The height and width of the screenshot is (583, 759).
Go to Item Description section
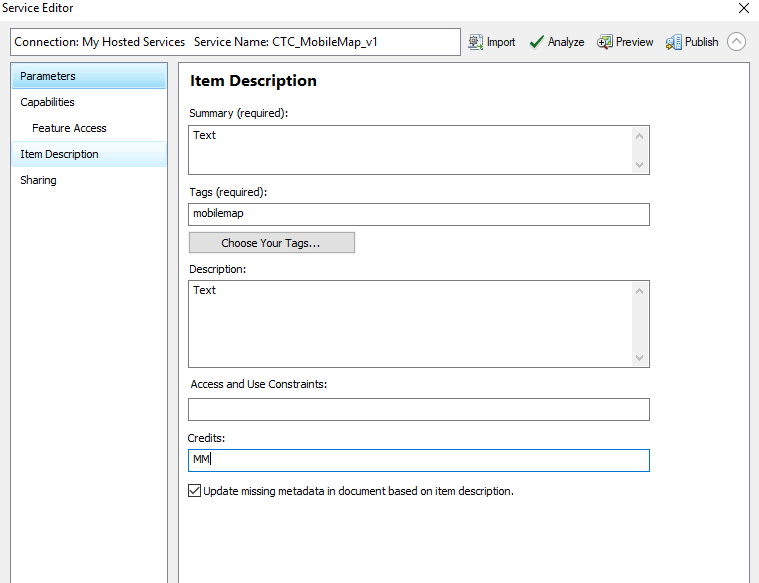tap(59, 154)
